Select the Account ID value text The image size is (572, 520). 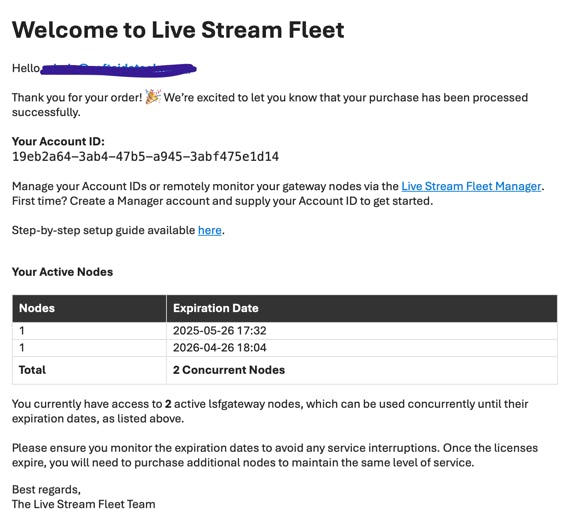point(145,157)
